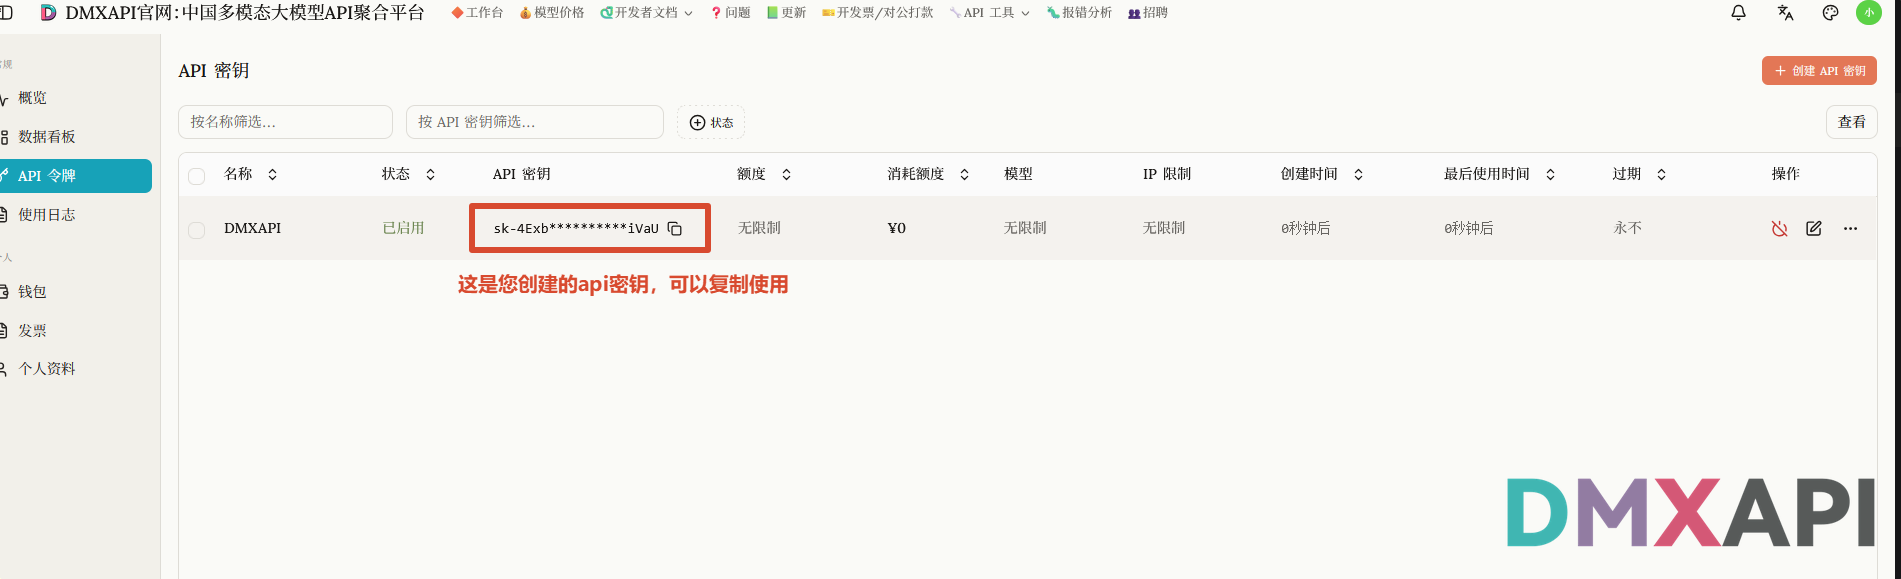
Task: Click 创建 API 密钥 button
Action: click(x=1819, y=71)
